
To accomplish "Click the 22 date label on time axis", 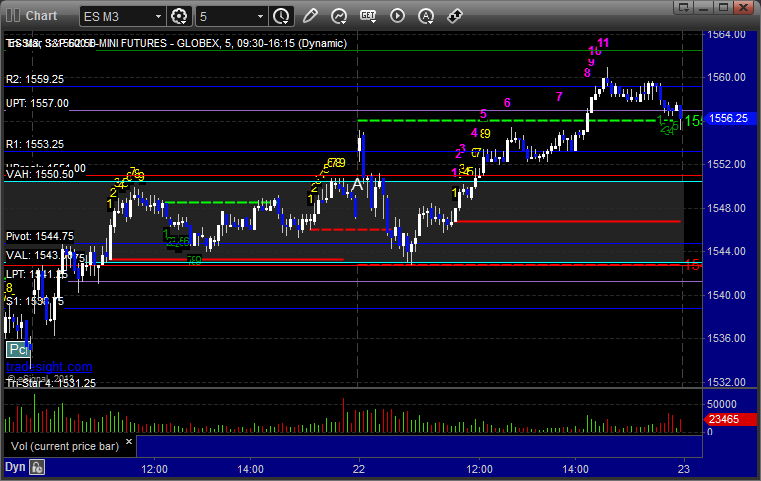I will (359, 469).
